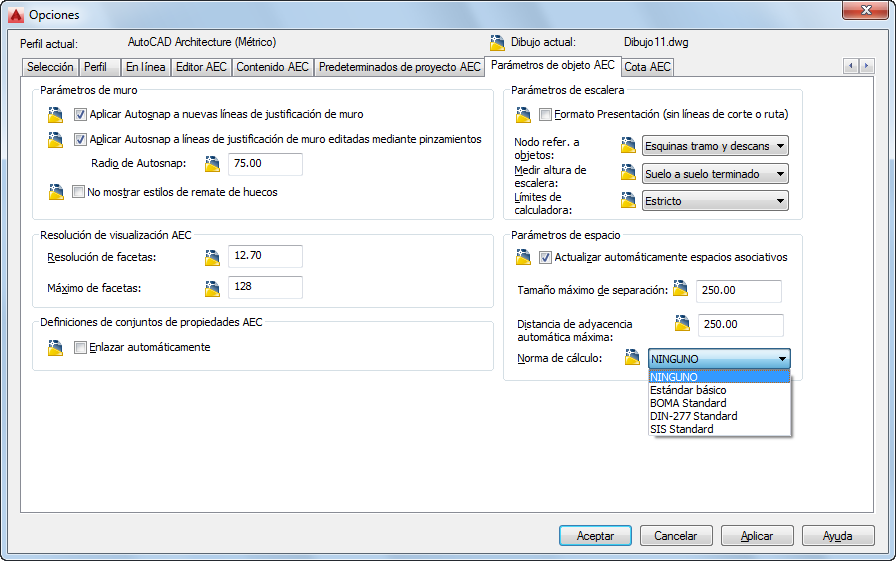Image resolution: width=896 pixels, height=561 pixels.
Task: Choose SIS Standard option
Action: (719, 430)
